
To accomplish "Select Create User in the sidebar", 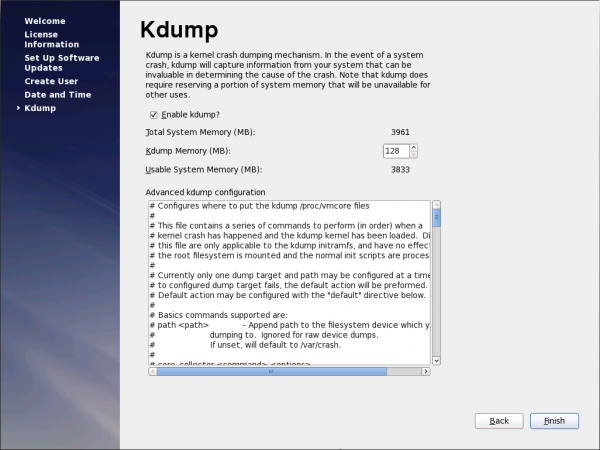I will (x=53, y=81).
